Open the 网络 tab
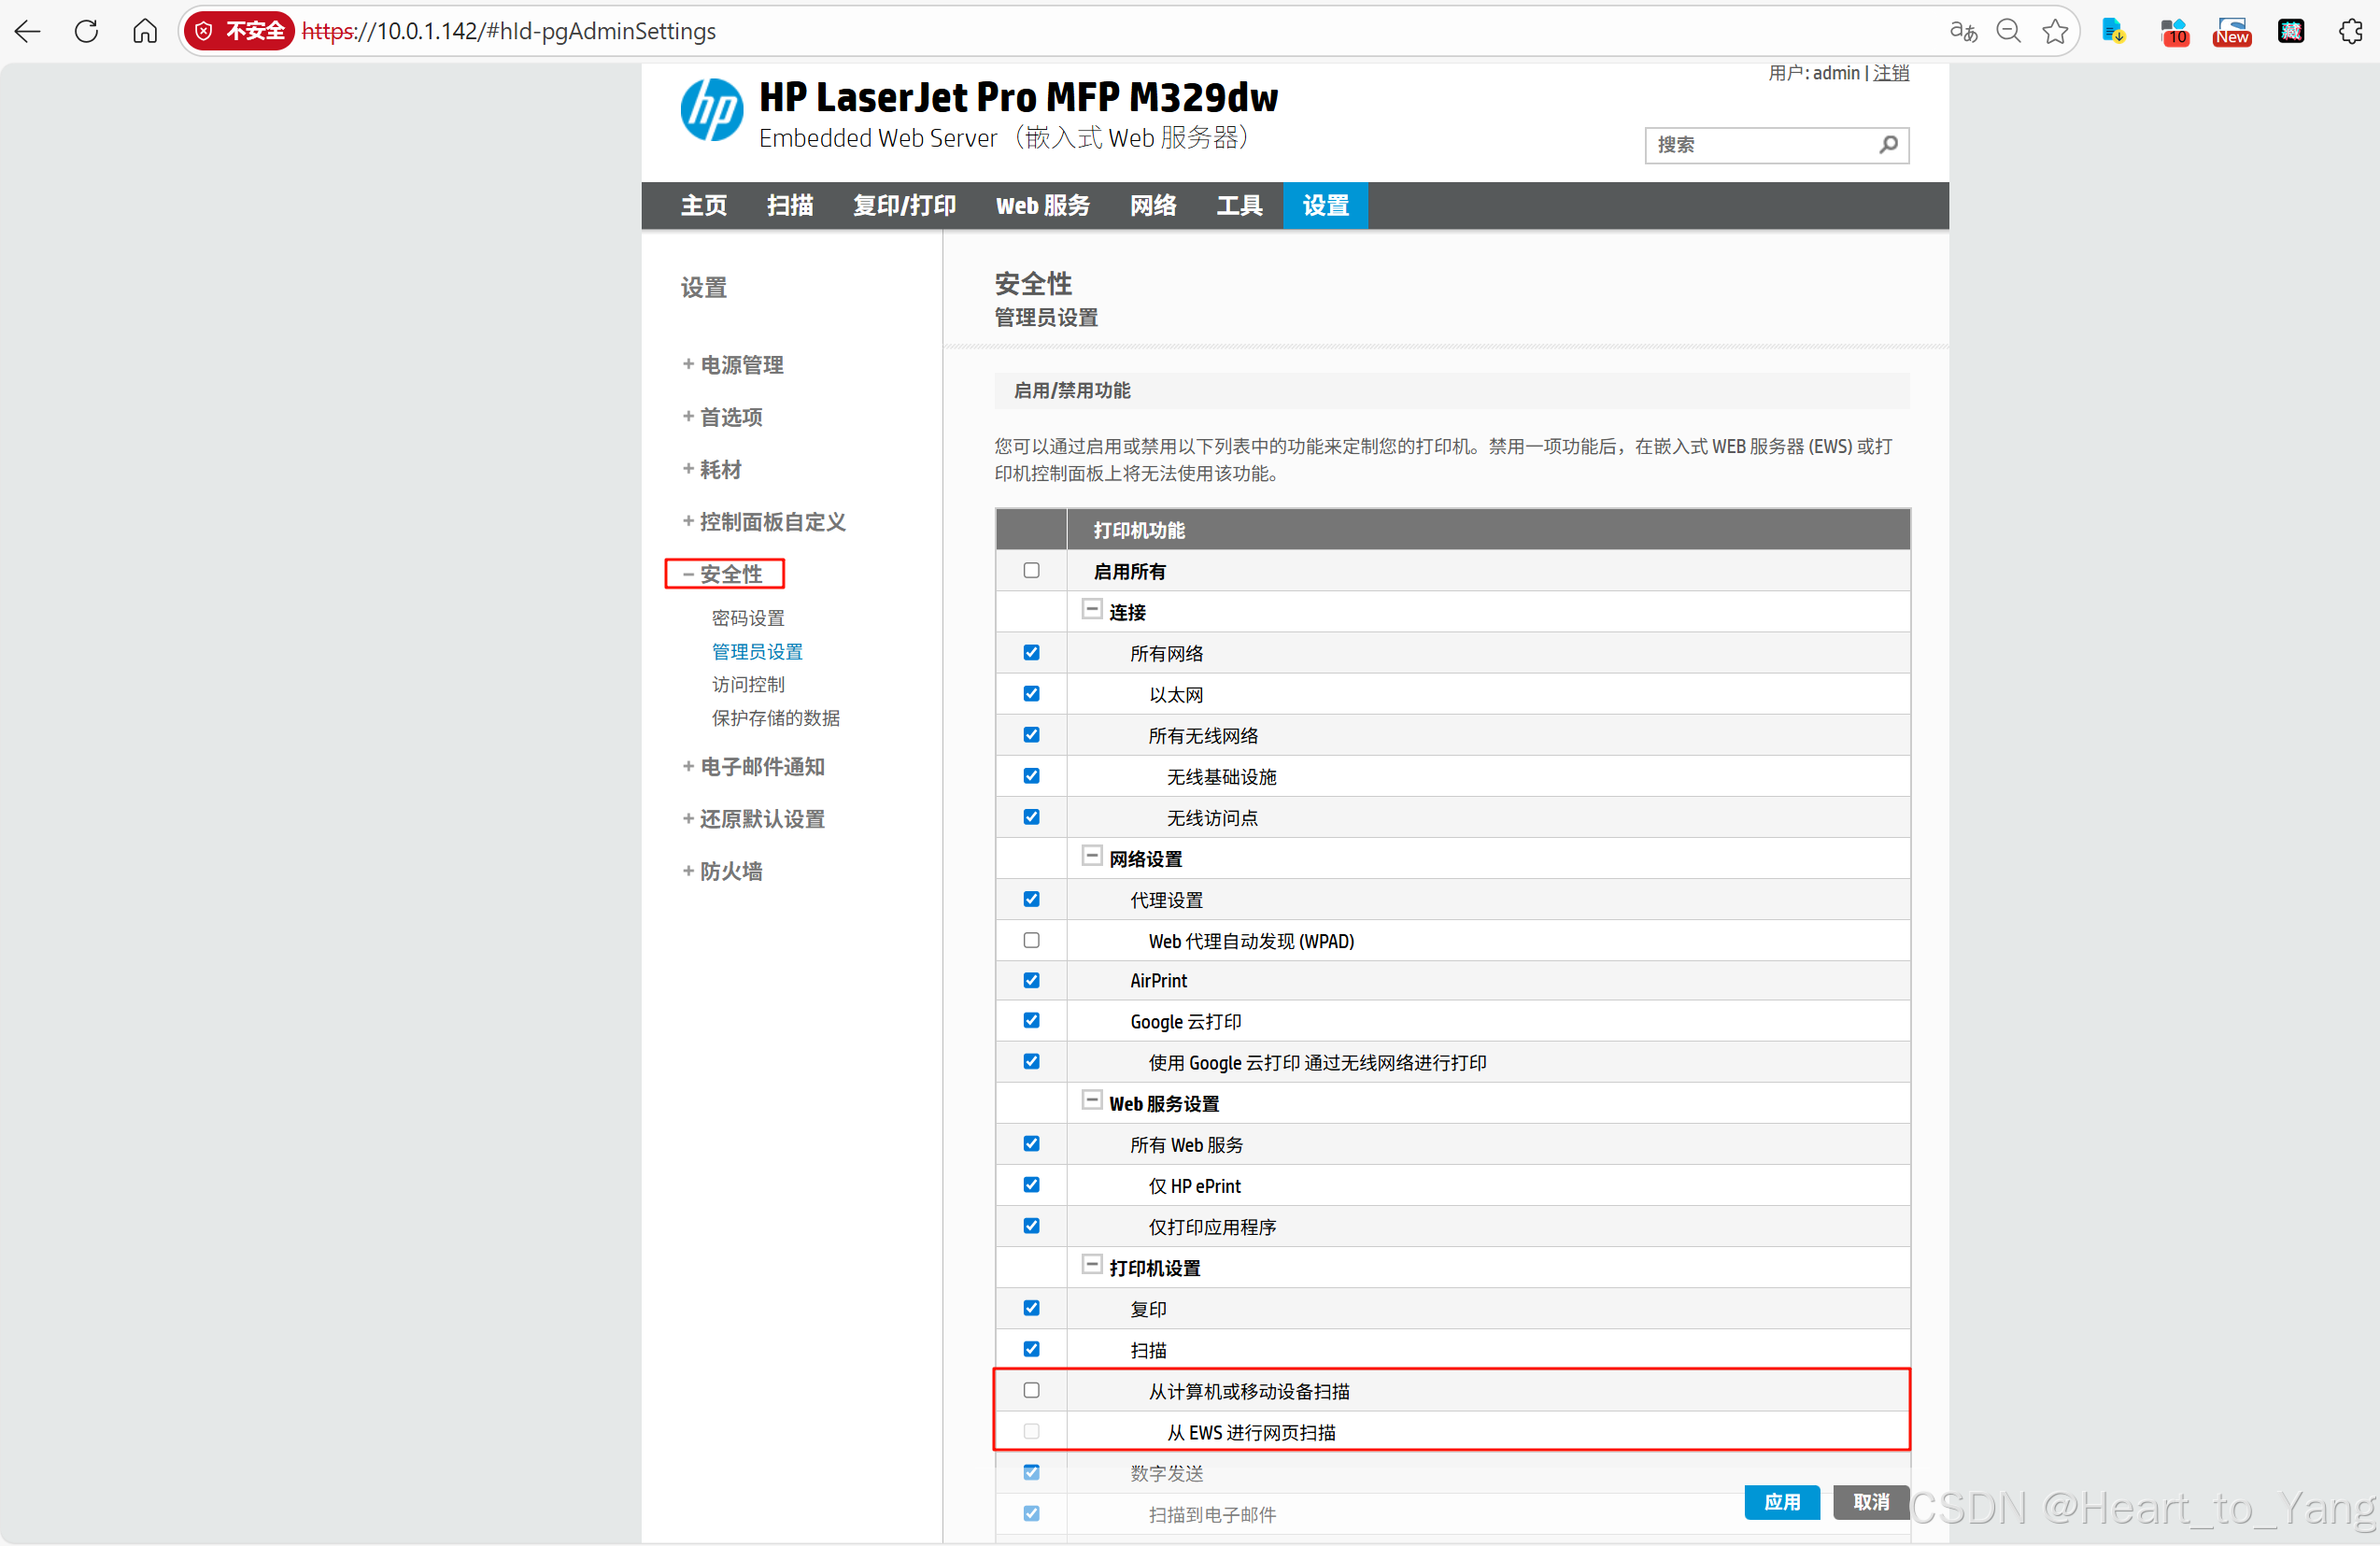Screen dimensions: 2380x1546 point(1152,205)
